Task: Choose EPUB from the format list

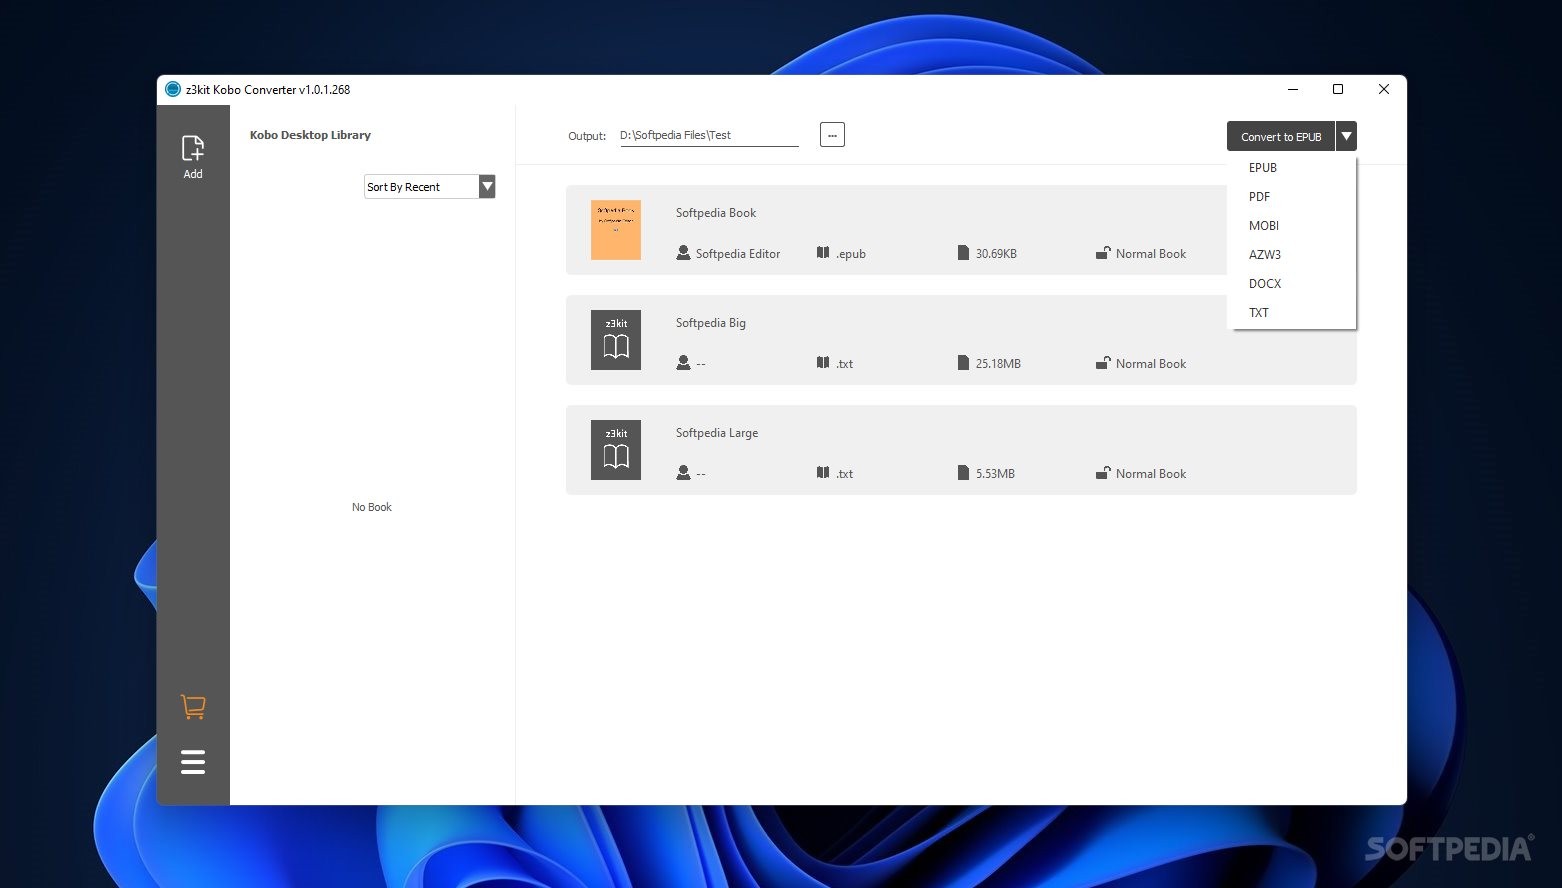Action: [1263, 168]
